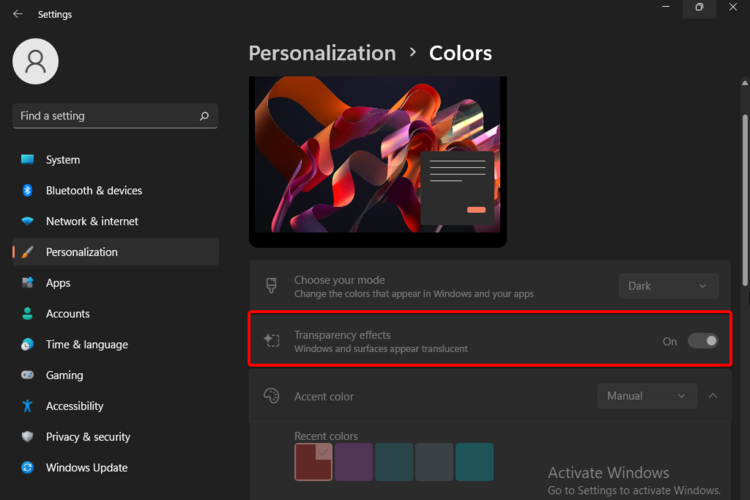
Task: Open the Accent color Manual dropdown
Action: coord(646,396)
